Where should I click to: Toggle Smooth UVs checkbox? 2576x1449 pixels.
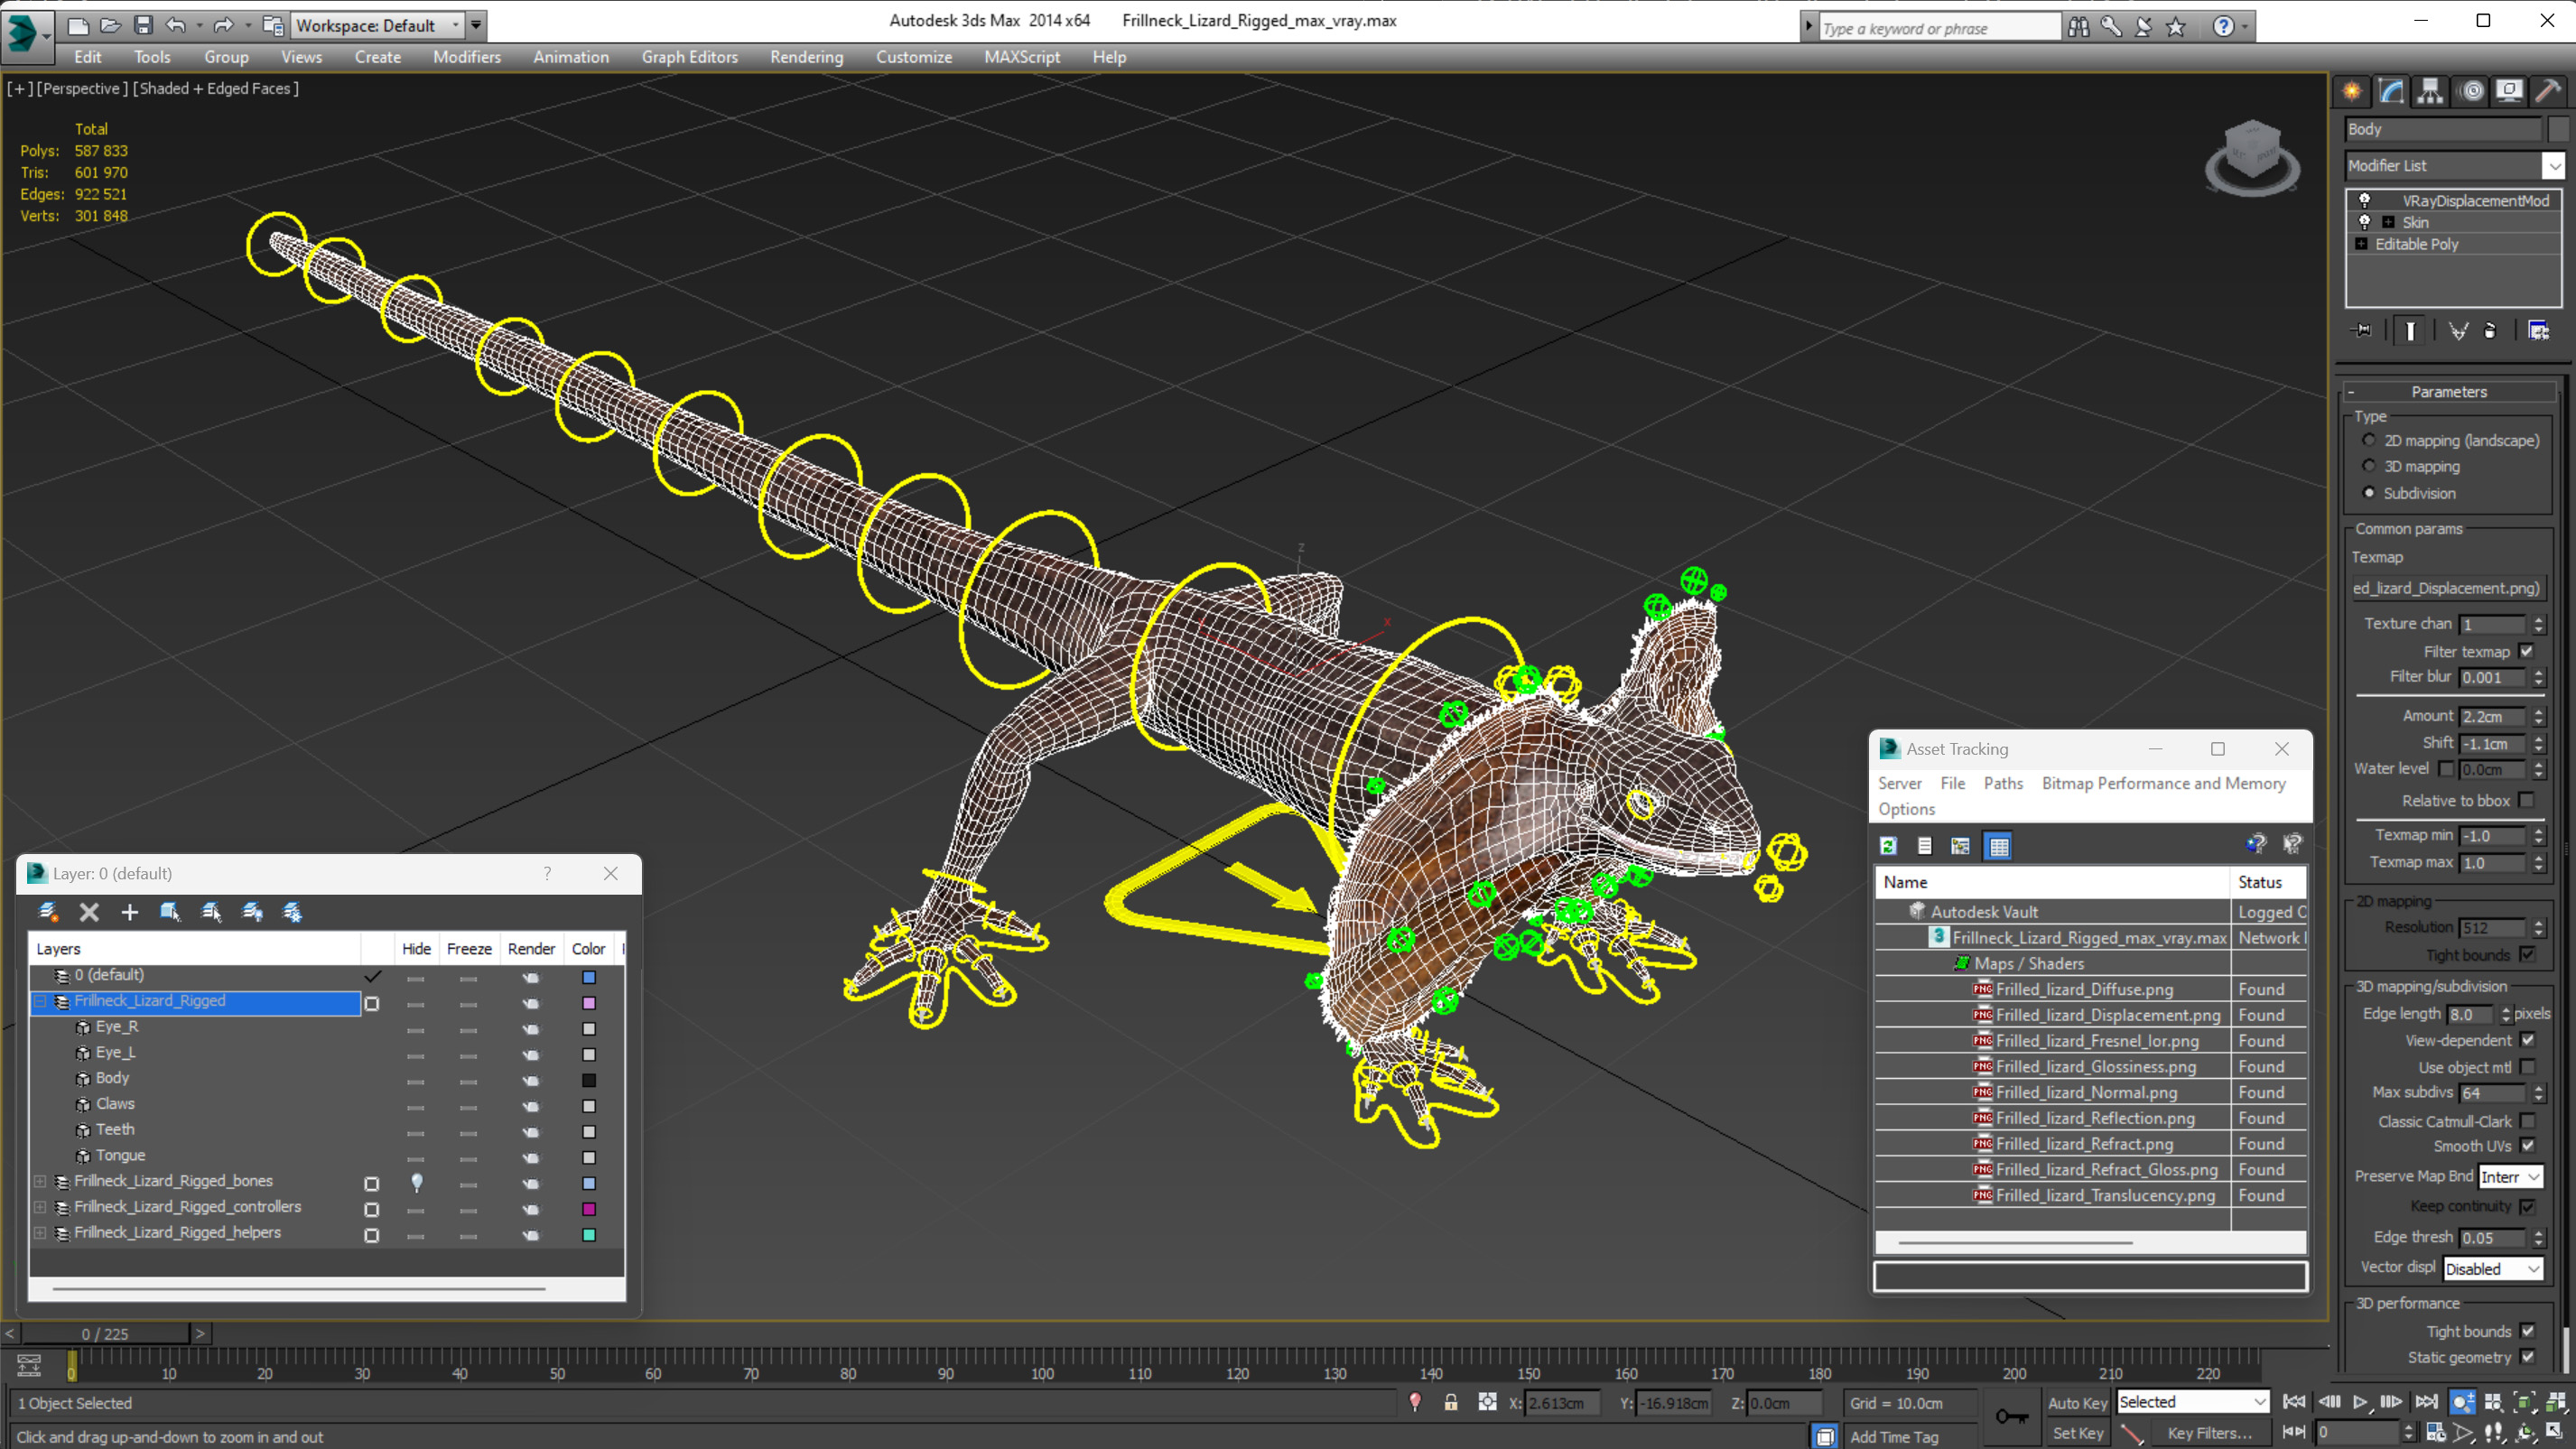point(2527,1145)
